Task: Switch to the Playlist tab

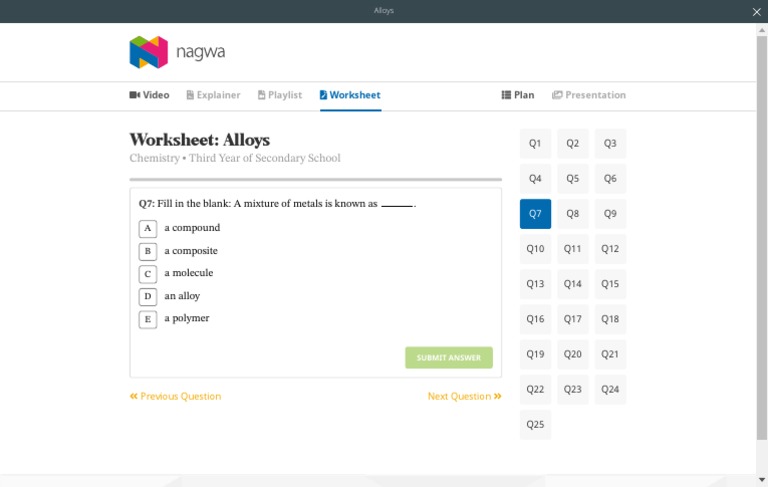Action: point(280,95)
